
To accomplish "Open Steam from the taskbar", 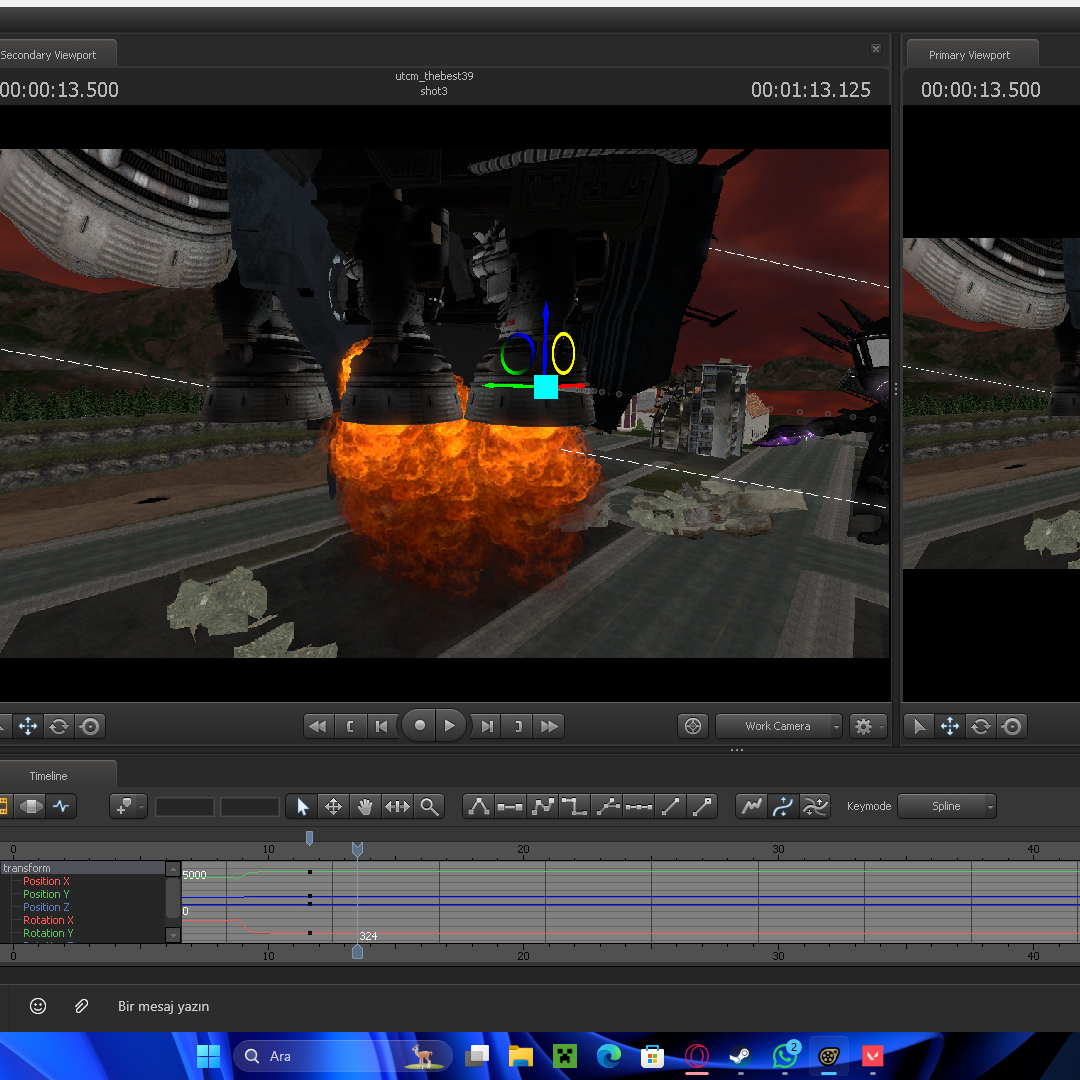I will [740, 1056].
